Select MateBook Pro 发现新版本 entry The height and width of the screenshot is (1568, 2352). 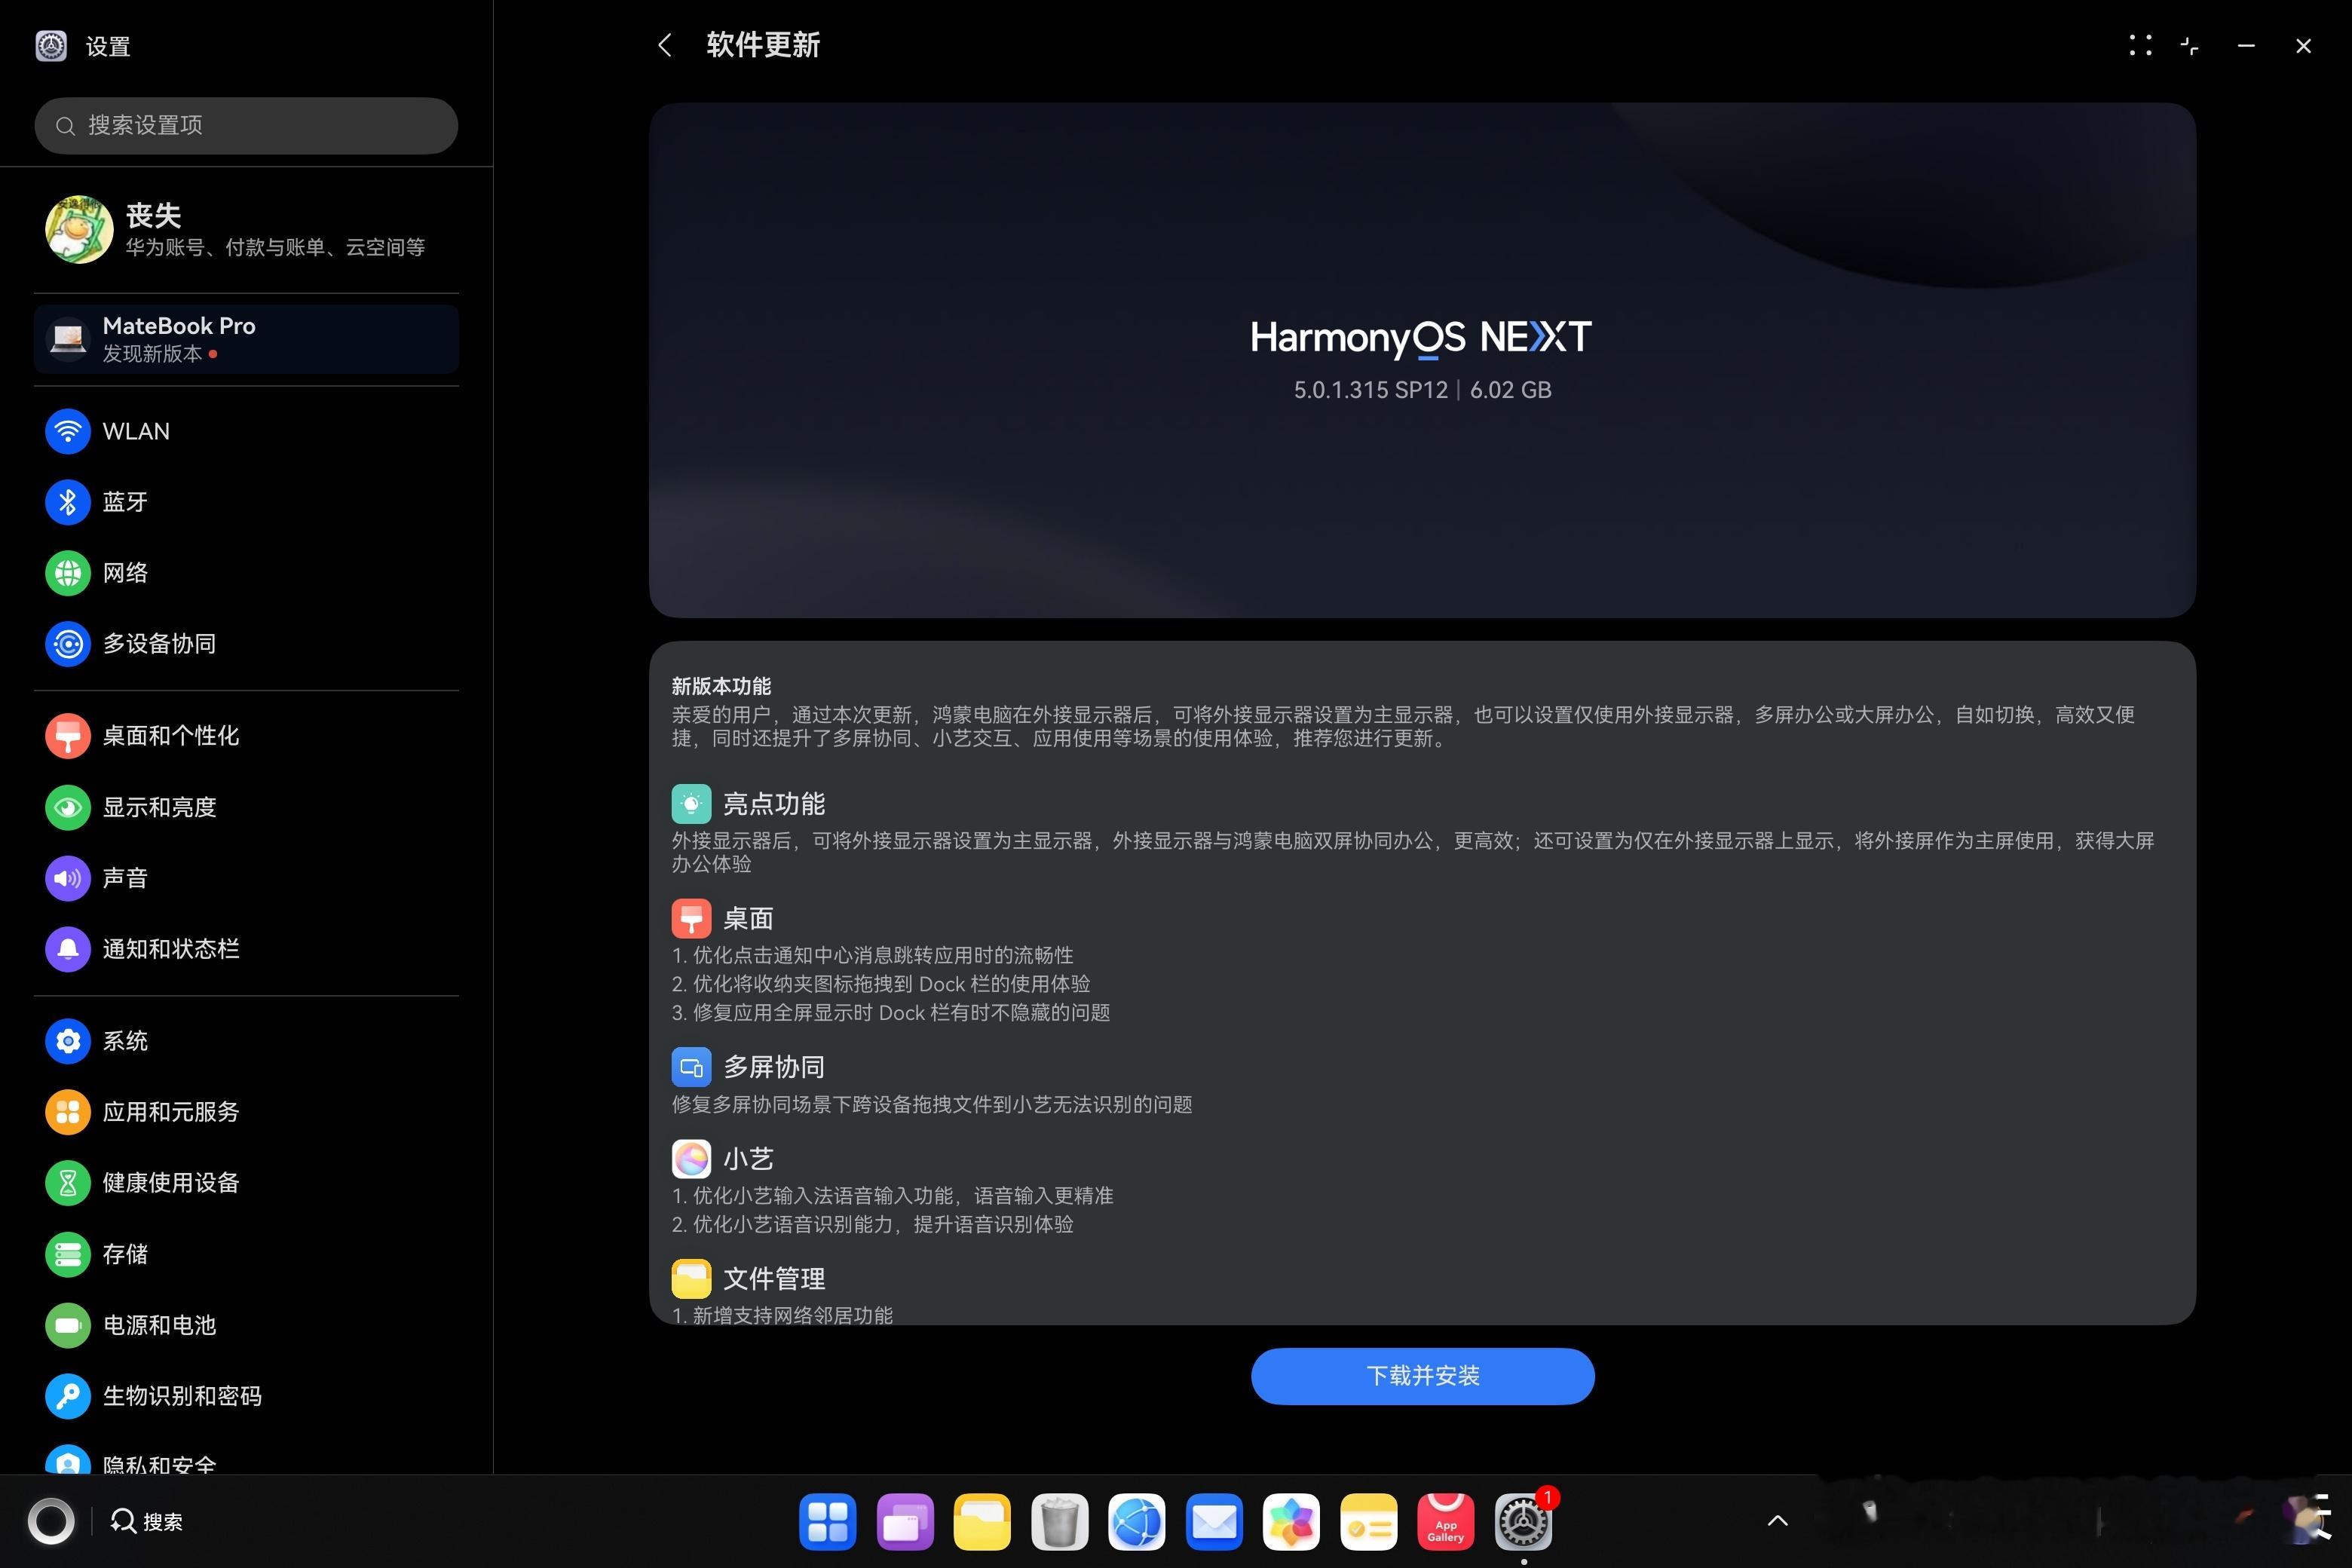(x=246, y=339)
